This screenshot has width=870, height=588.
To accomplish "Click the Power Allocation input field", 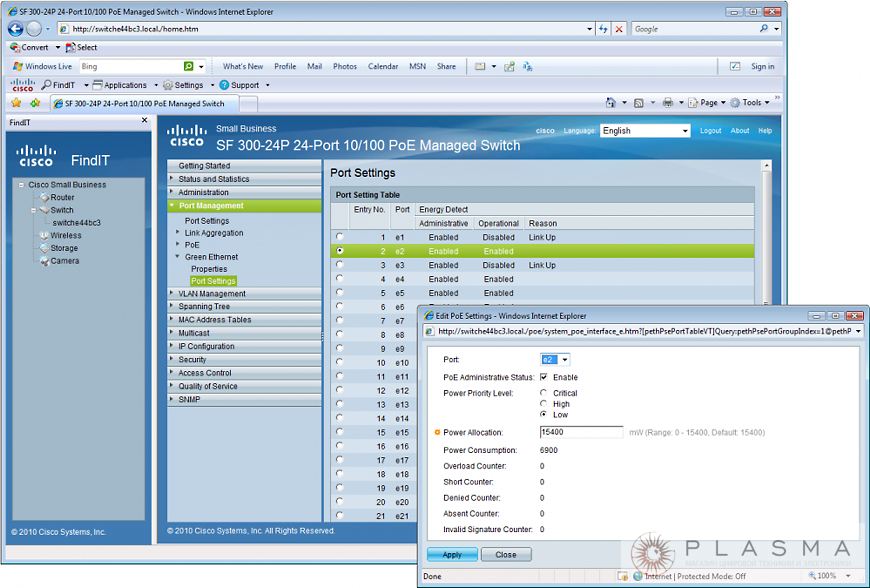I will [581, 432].
